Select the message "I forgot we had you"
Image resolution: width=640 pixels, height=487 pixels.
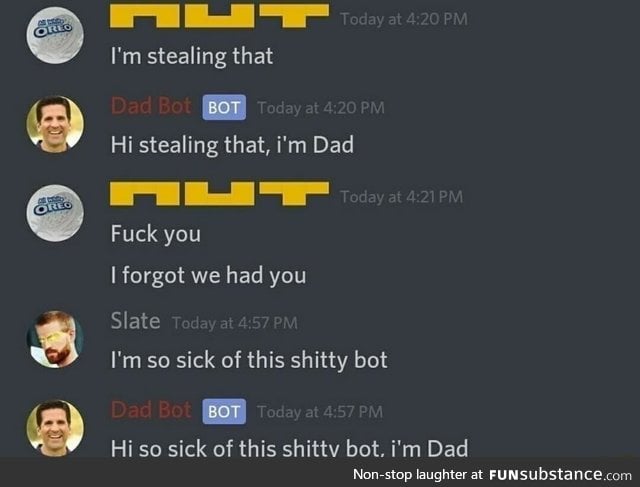click(x=208, y=275)
